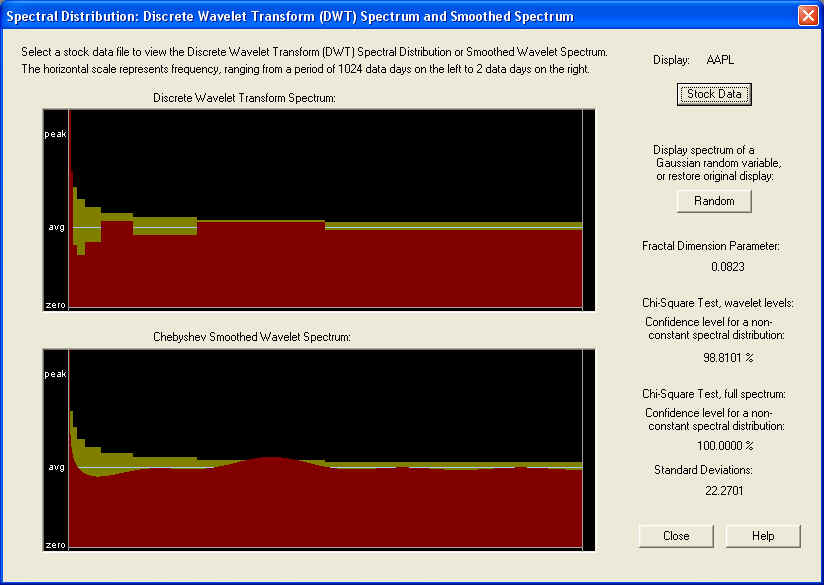
Task: Click 'zero' axis label in DWT chart
Action: tap(55, 305)
